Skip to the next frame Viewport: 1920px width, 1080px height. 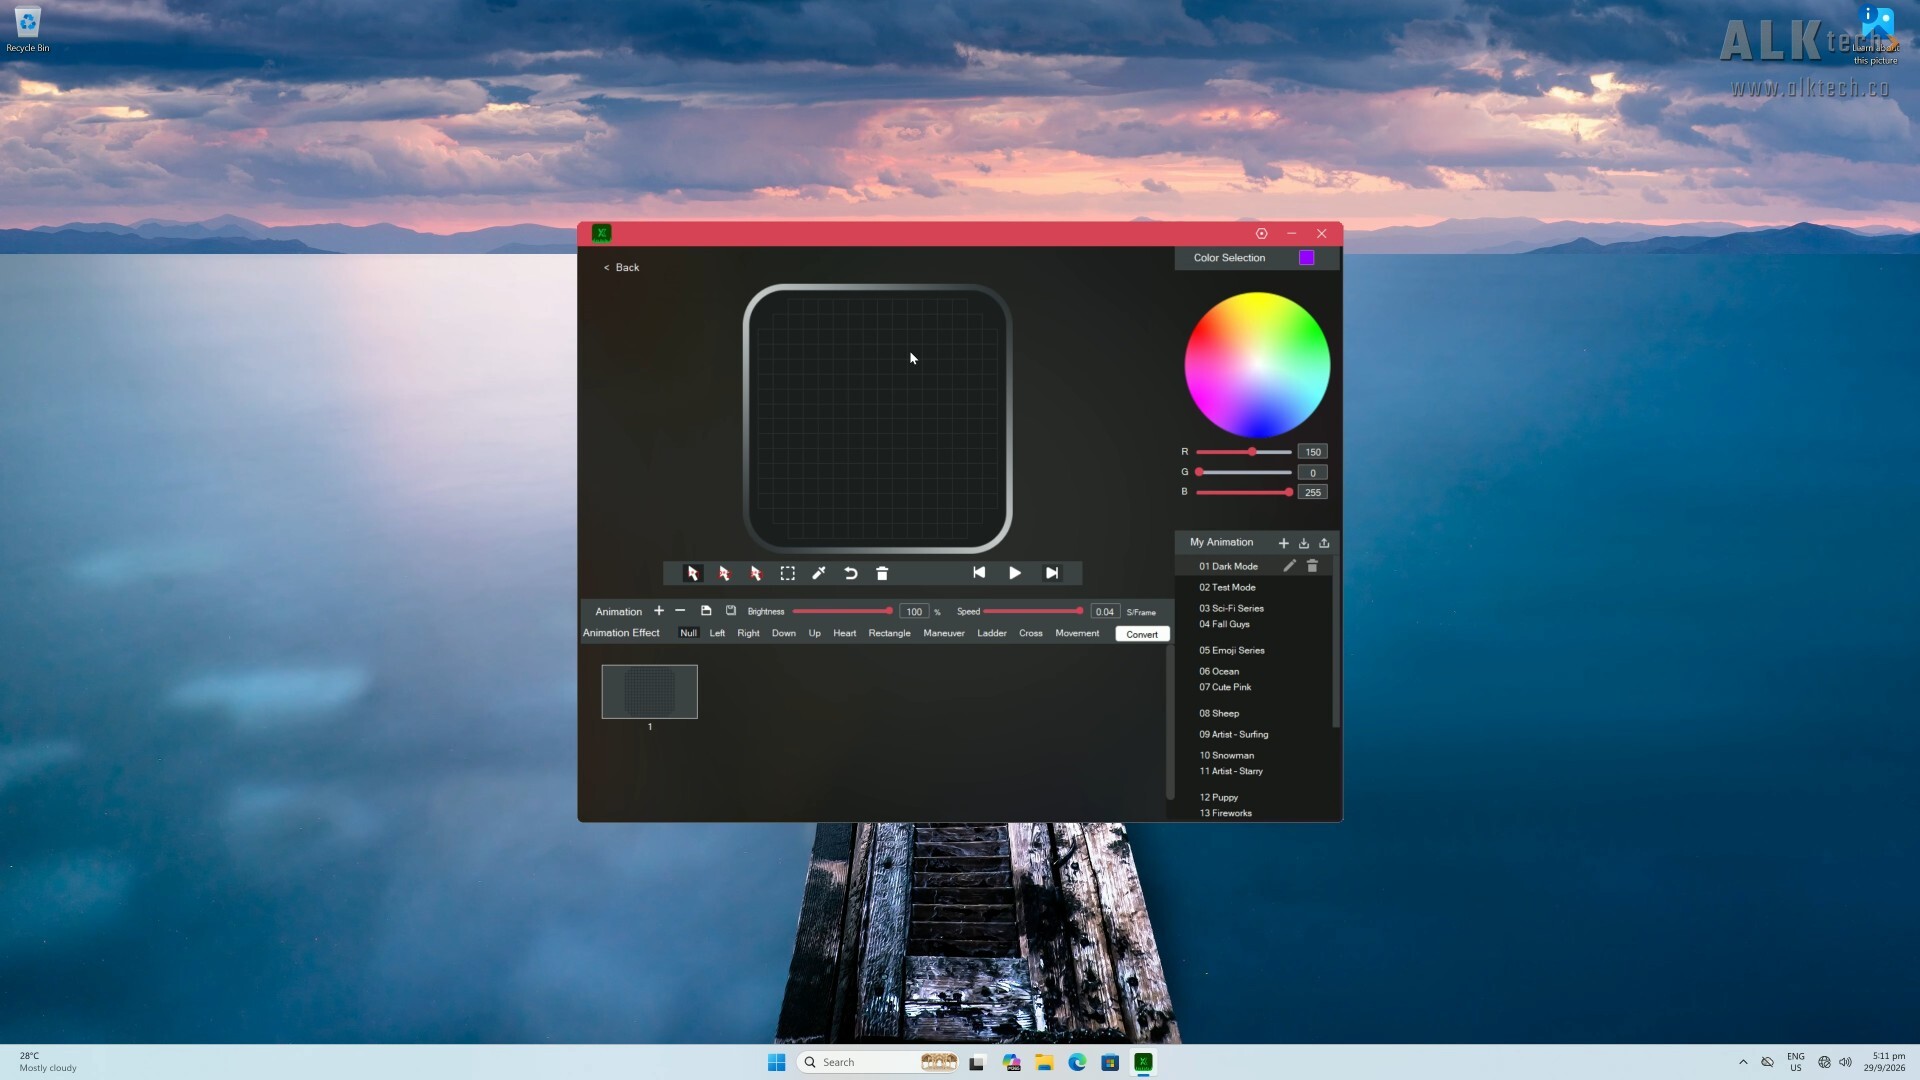[1052, 573]
